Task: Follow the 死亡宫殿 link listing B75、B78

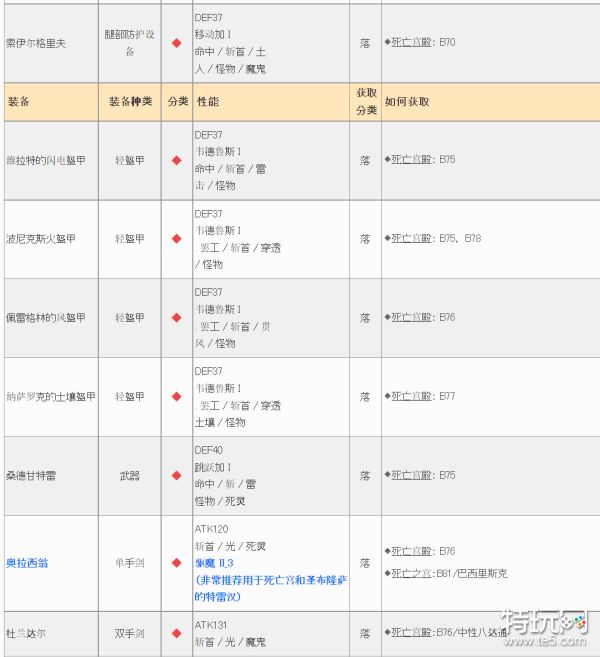Action: point(411,239)
